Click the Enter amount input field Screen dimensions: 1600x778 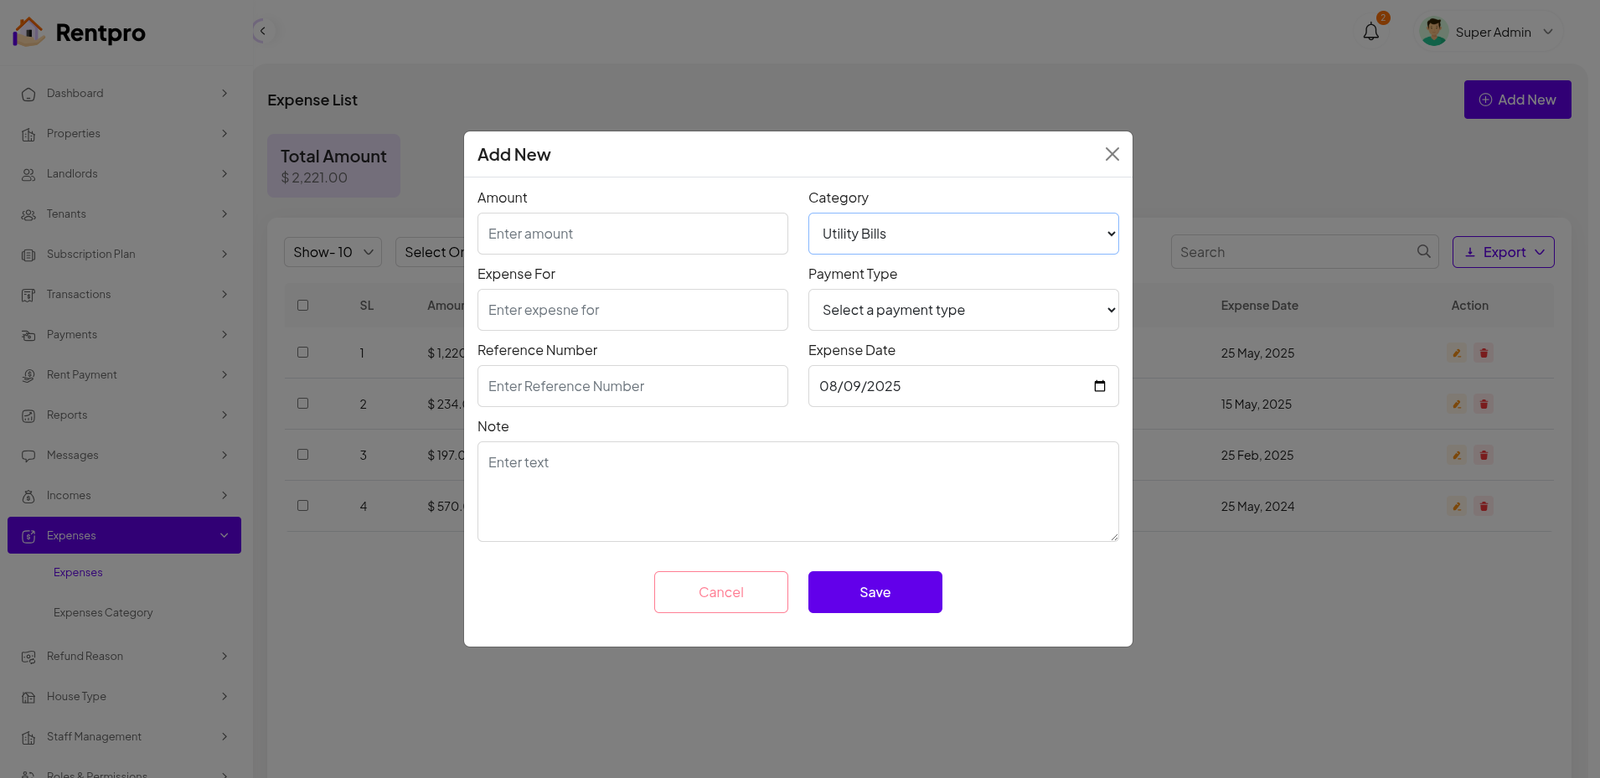pyautogui.click(x=632, y=234)
